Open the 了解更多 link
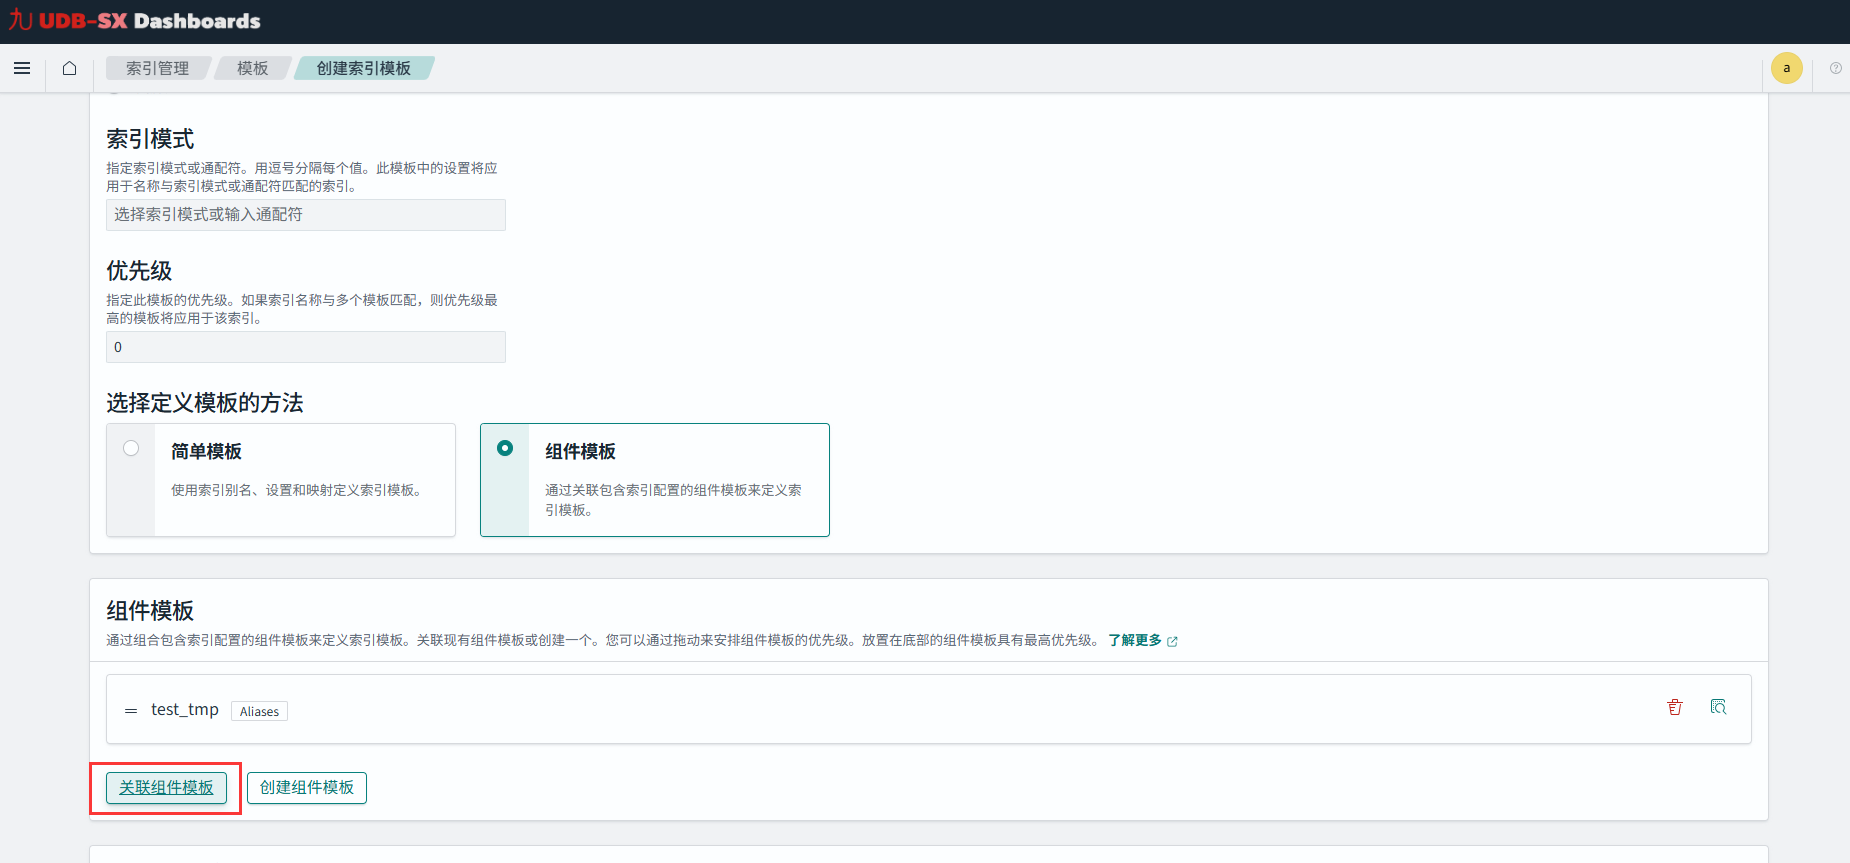 pos(1135,640)
